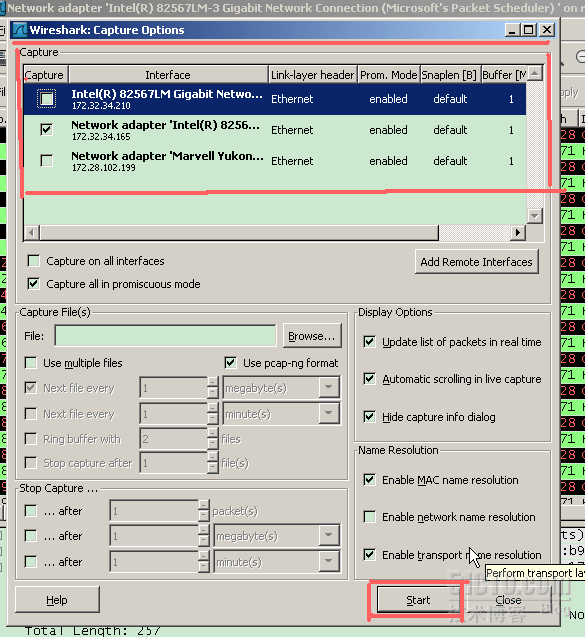
Task: Open the Help button
Action: (57, 600)
